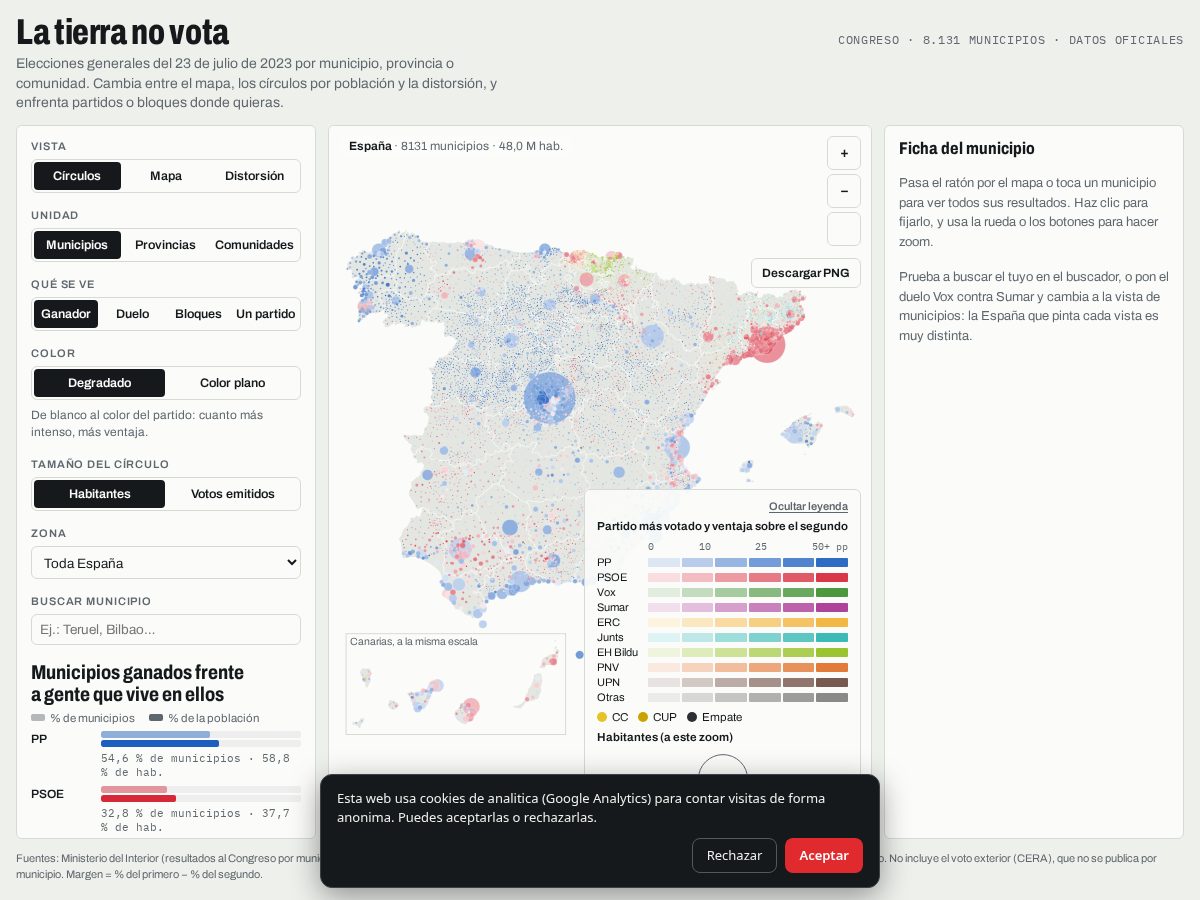Viewport: 1200px width, 900px height.
Task: Switch view to Mapa
Action: [166, 176]
